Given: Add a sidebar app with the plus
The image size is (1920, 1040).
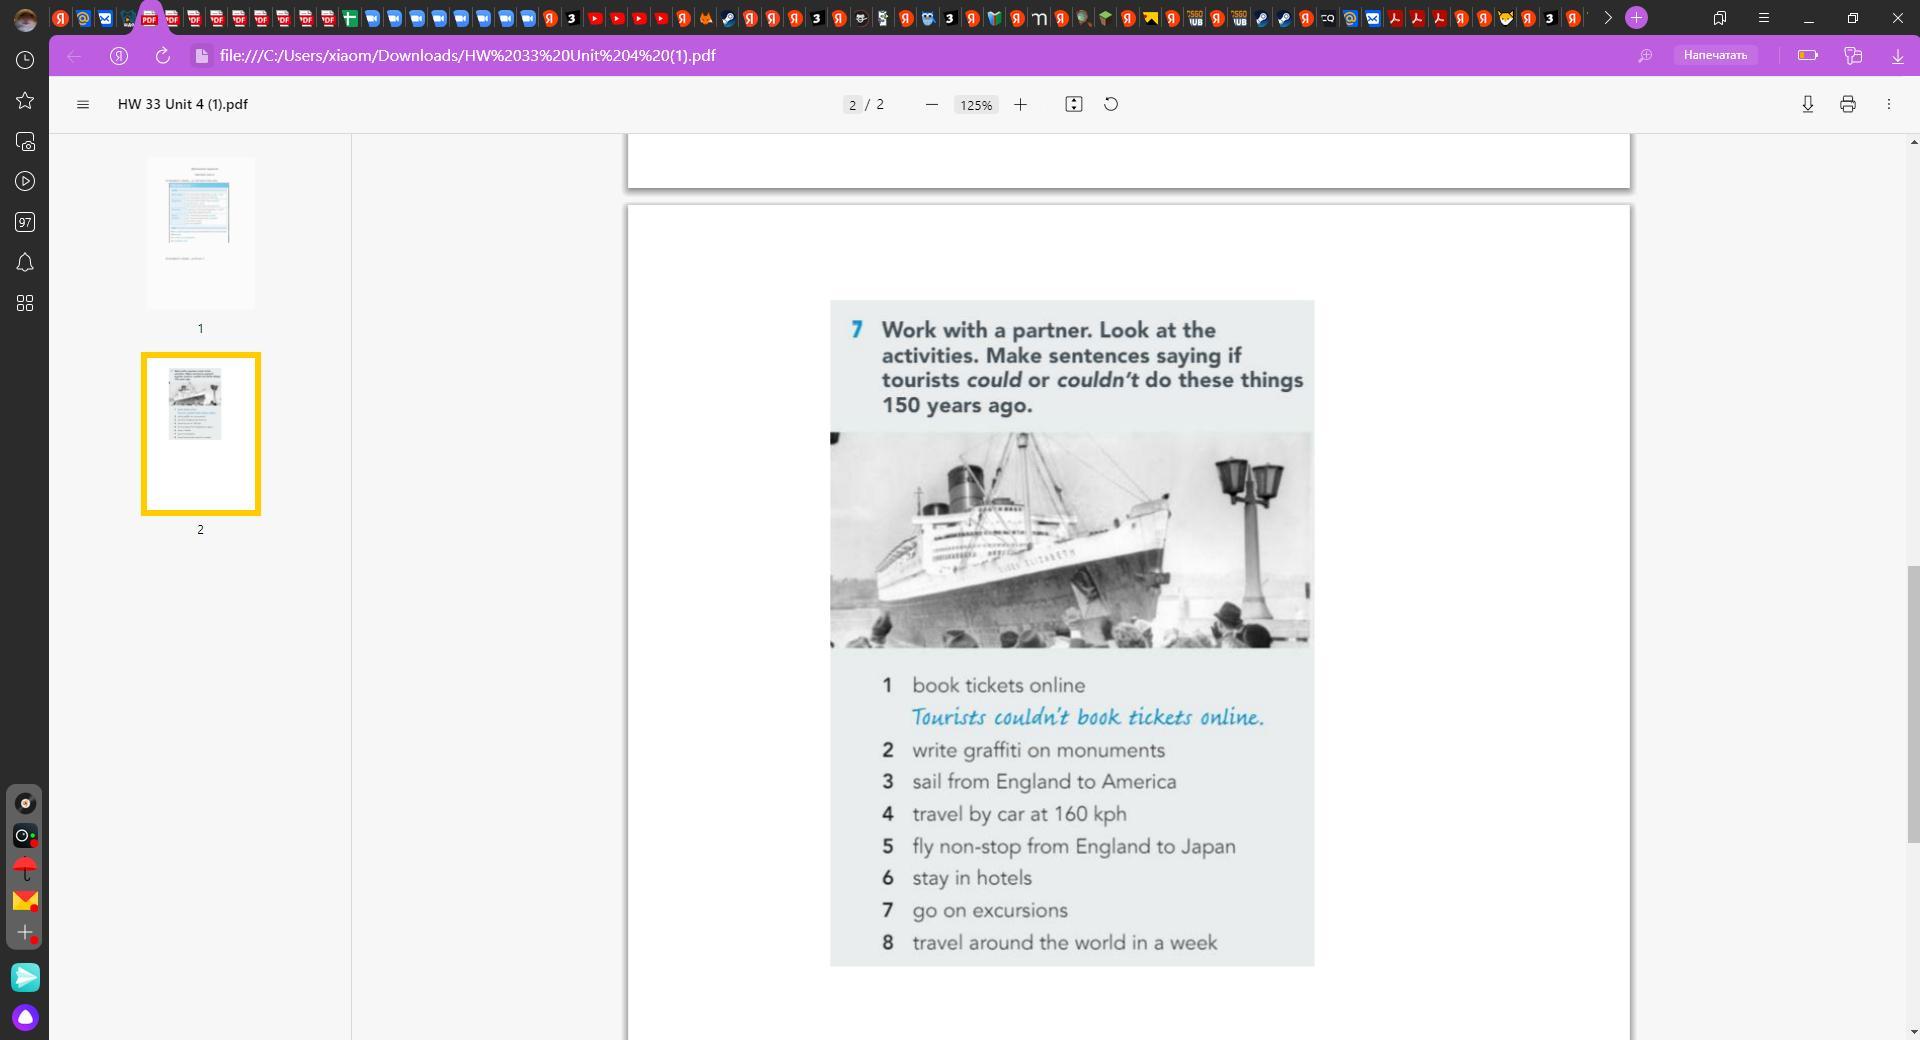Looking at the screenshot, I should click(25, 932).
